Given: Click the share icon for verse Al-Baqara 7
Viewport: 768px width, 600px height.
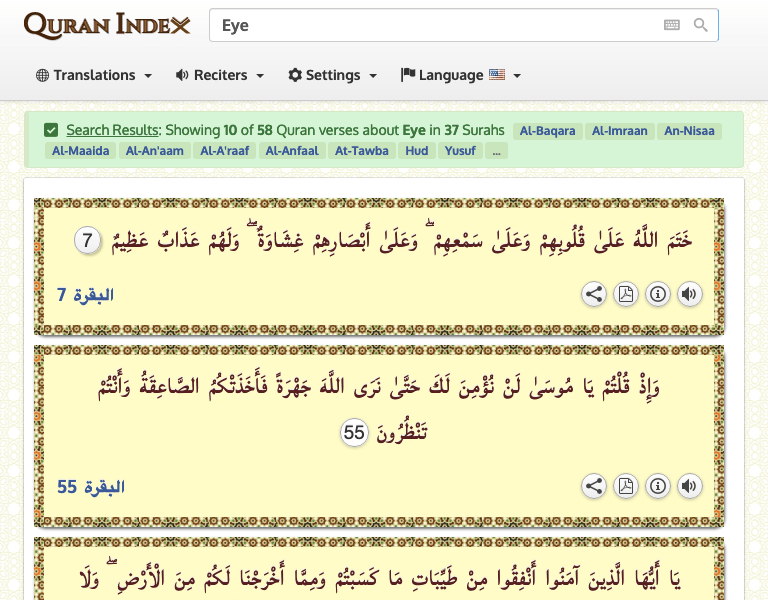Looking at the screenshot, I should coord(594,294).
